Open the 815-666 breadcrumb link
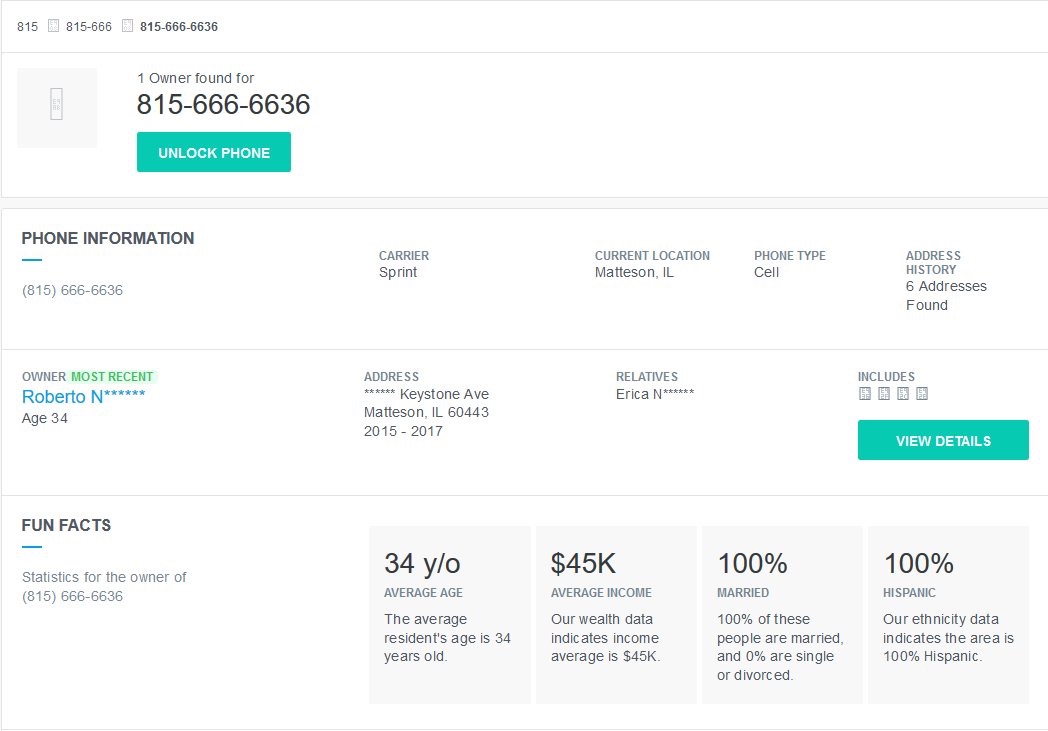Viewport: 1048px width, 731px height. click(88, 27)
